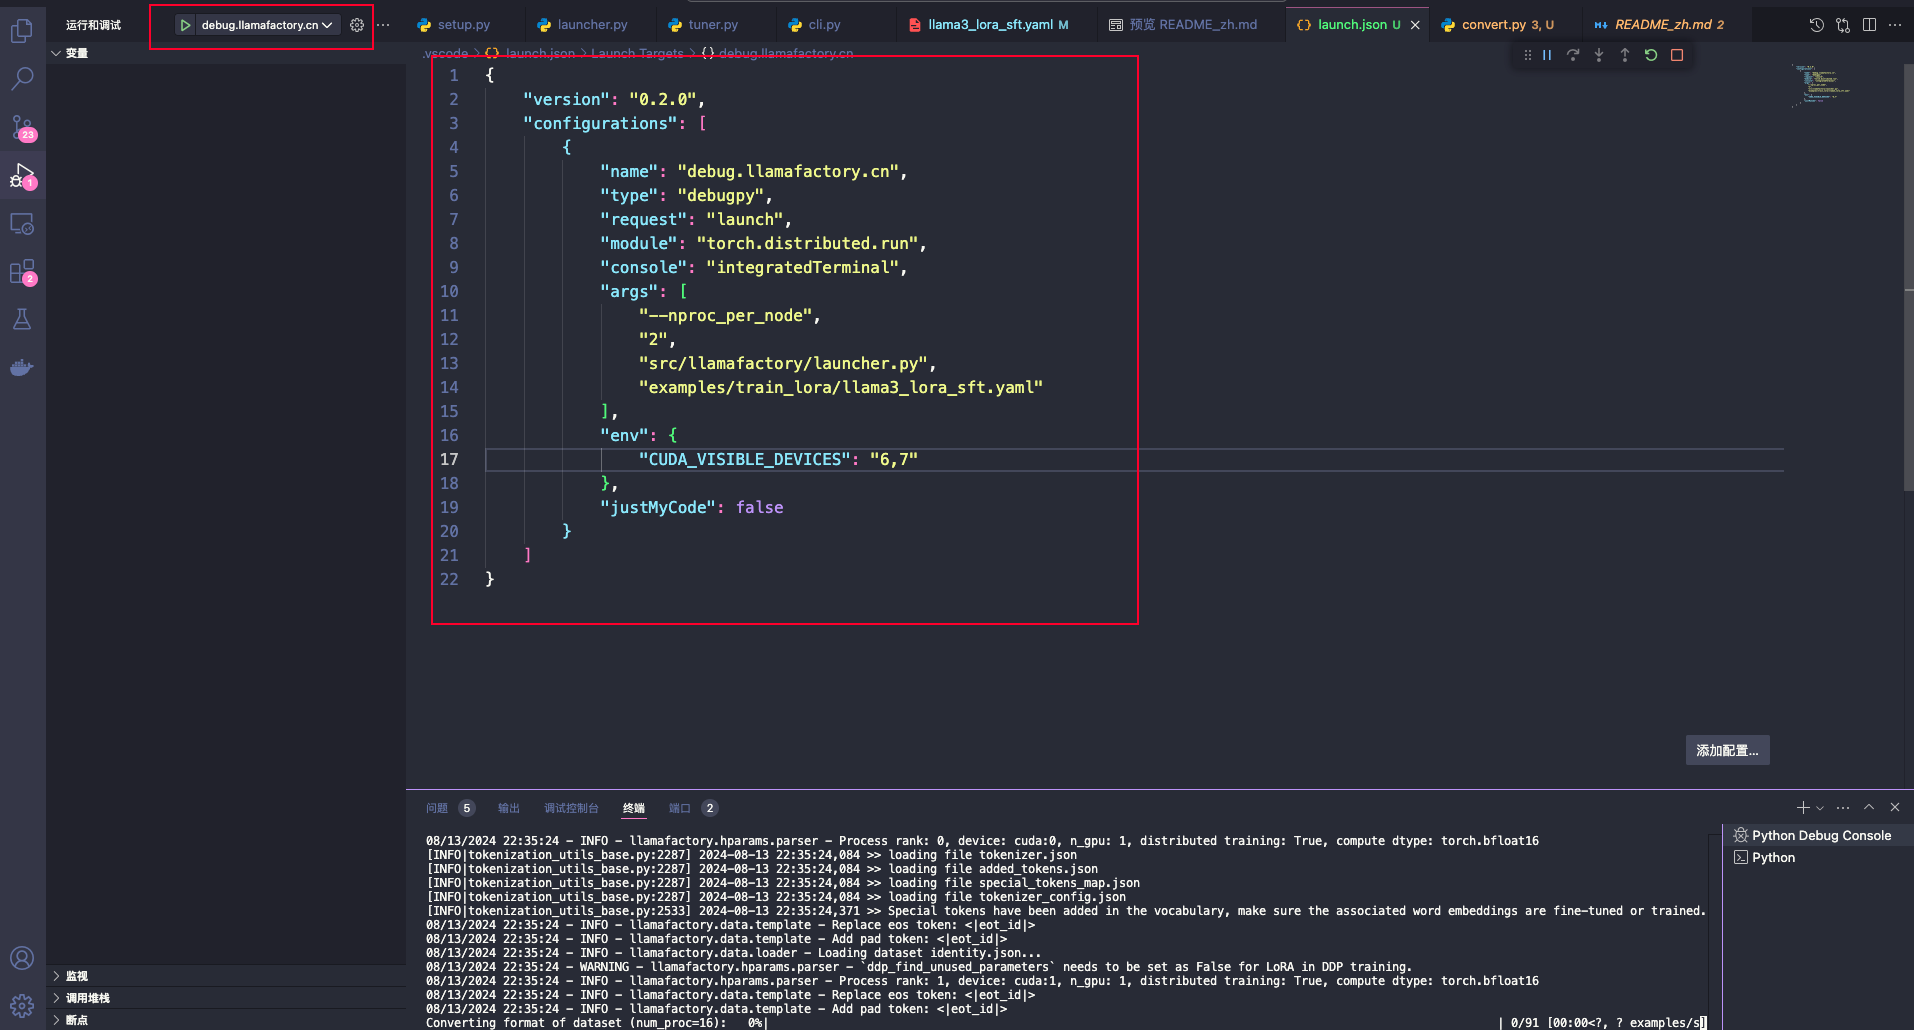The width and height of the screenshot is (1914, 1030).
Task: Open the Extensions view icon
Action: point(22,272)
